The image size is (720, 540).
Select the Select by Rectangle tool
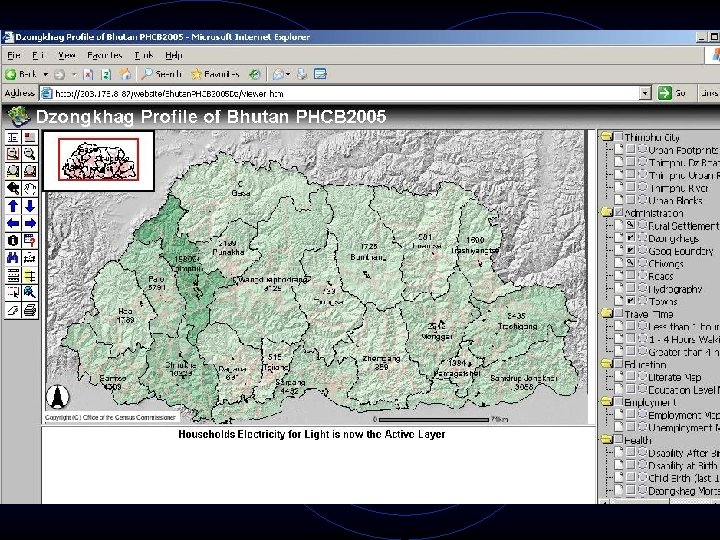click(x=13, y=292)
